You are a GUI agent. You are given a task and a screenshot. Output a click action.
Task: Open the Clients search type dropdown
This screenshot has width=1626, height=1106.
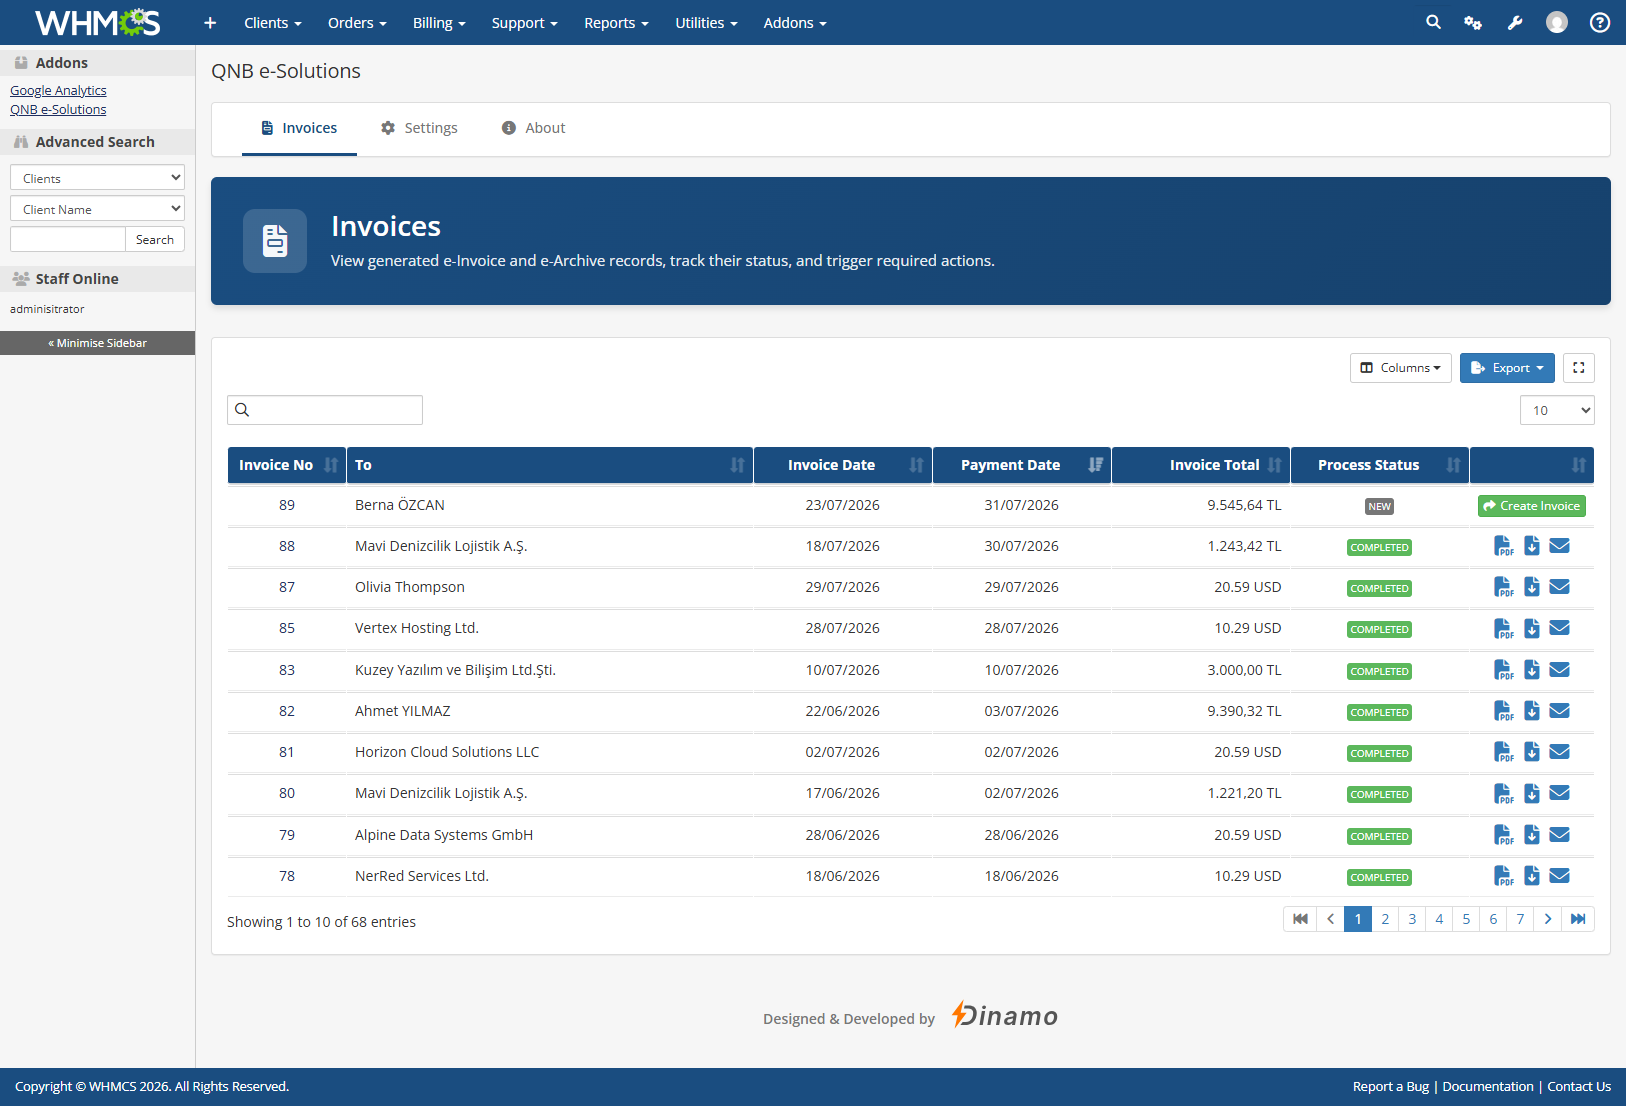(x=97, y=178)
